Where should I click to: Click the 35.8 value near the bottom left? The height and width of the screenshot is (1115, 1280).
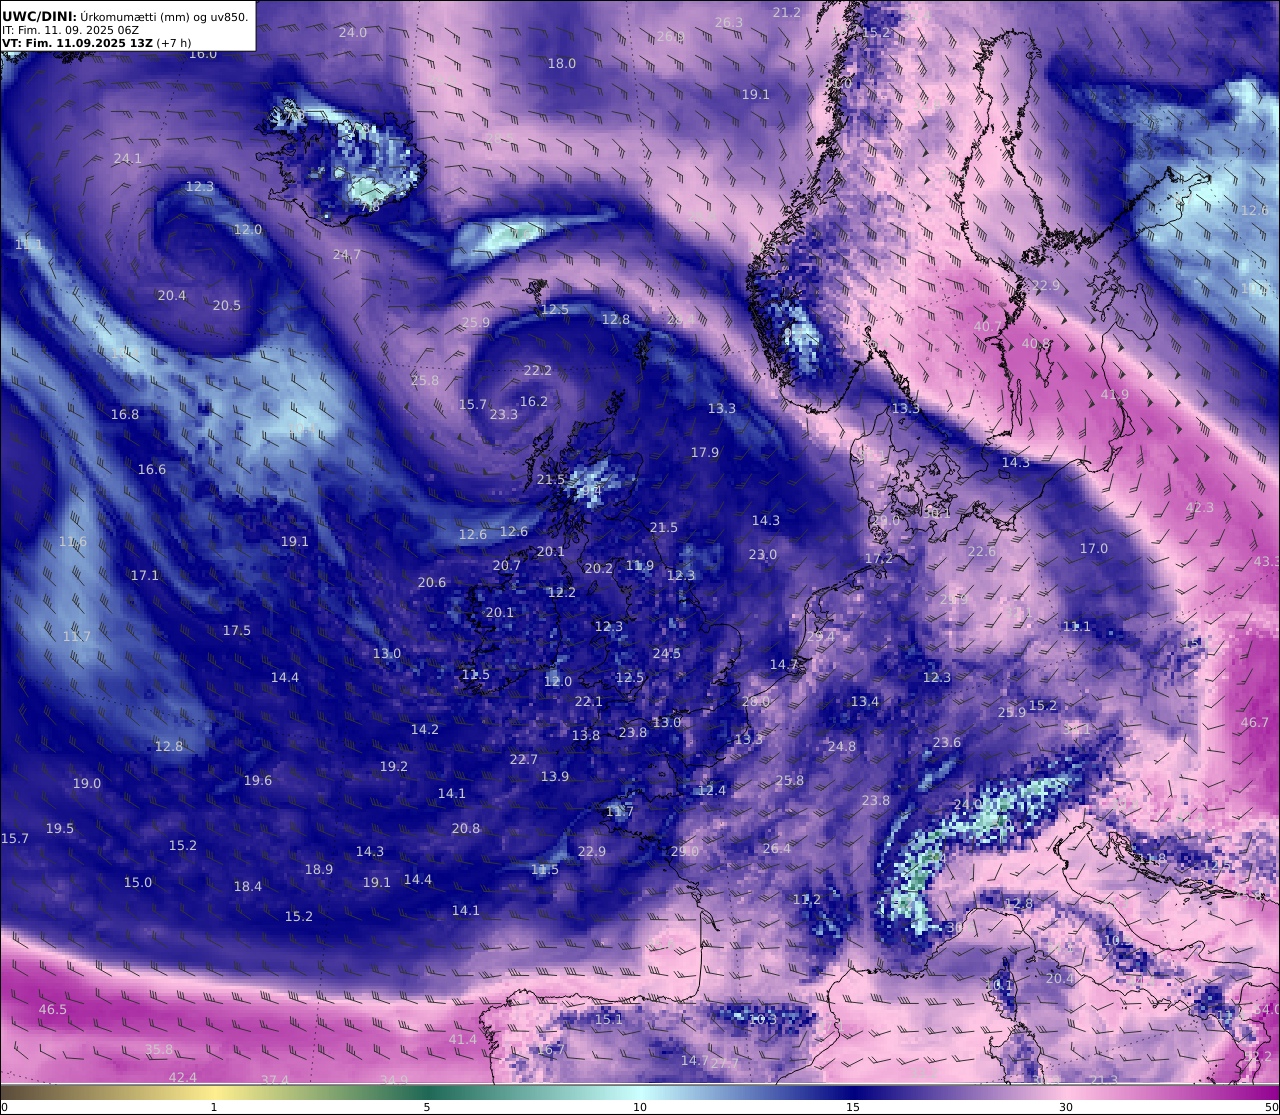click(x=159, y=1049)
